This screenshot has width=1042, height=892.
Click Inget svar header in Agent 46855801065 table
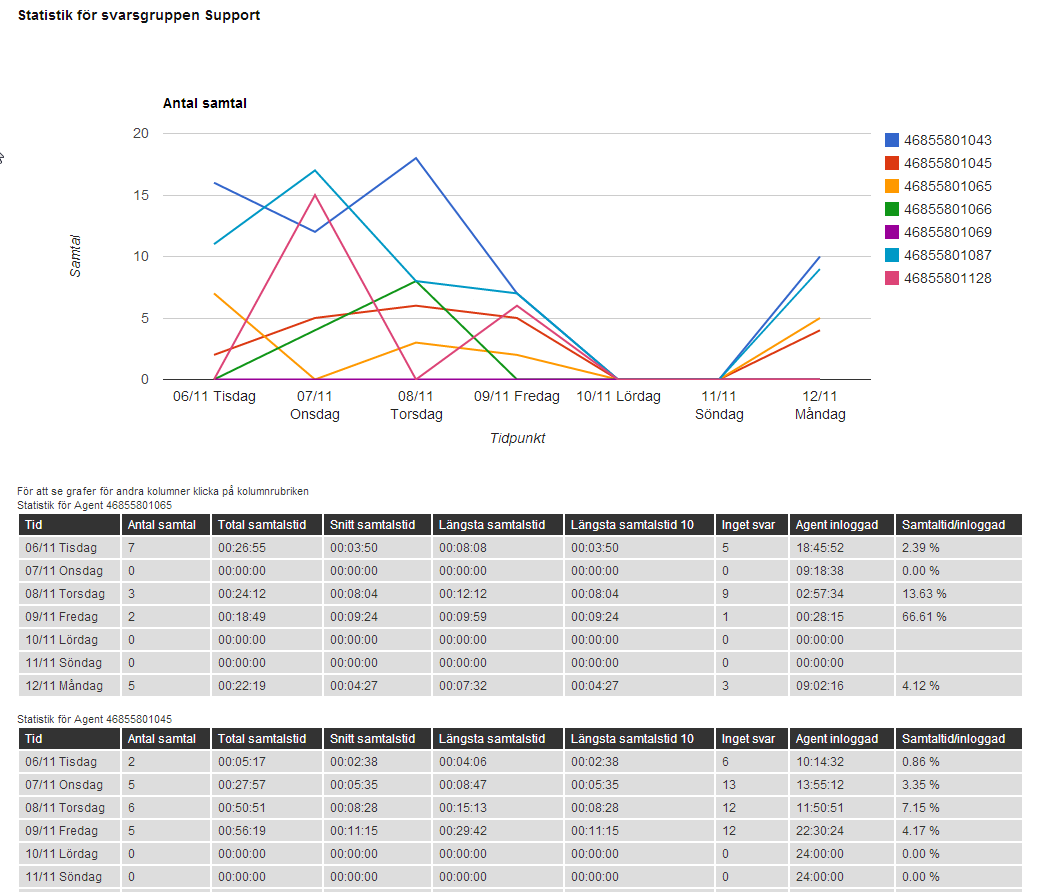coord(752,524)
